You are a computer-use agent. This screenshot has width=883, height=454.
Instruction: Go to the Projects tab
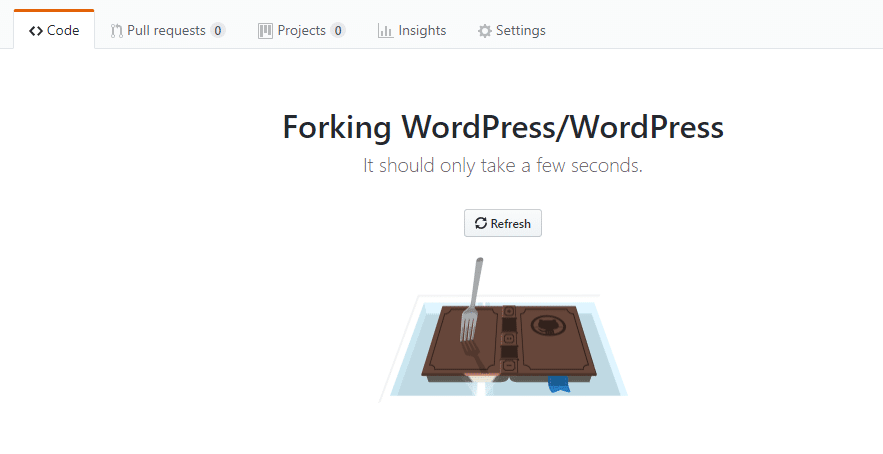tap(301, 31)
